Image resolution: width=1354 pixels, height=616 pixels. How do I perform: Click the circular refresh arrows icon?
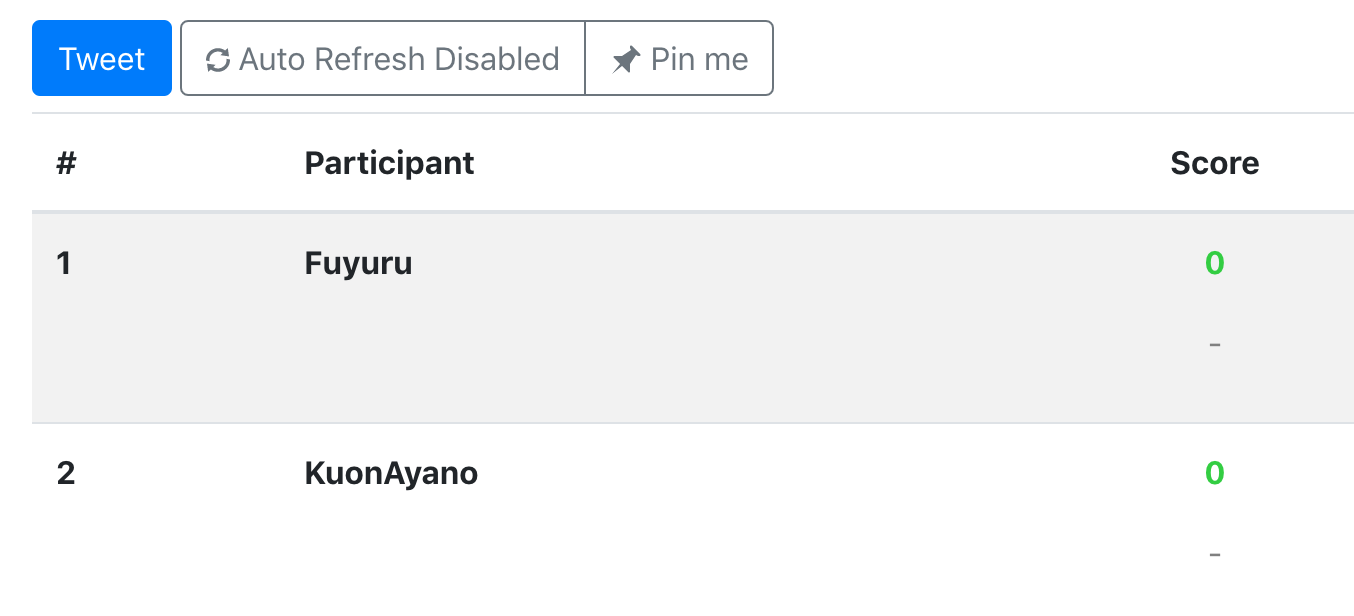click(x=218, y=60)
